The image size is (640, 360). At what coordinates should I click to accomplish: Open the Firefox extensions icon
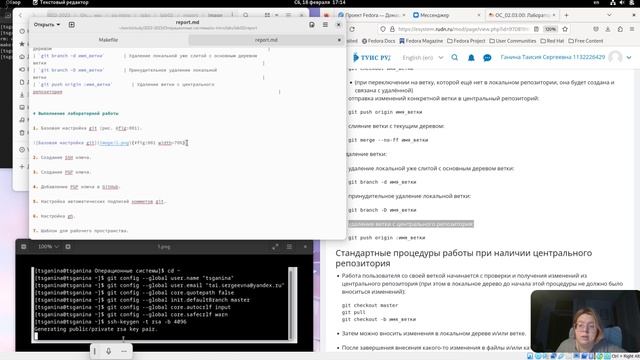[x=620, y=29]
